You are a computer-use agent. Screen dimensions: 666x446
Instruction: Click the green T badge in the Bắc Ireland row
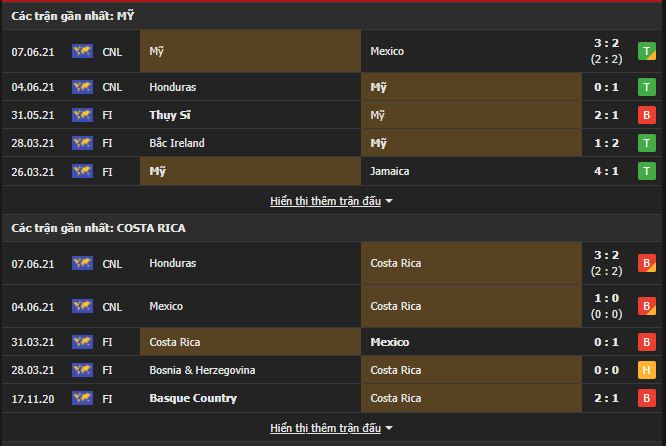coord(646,143)
